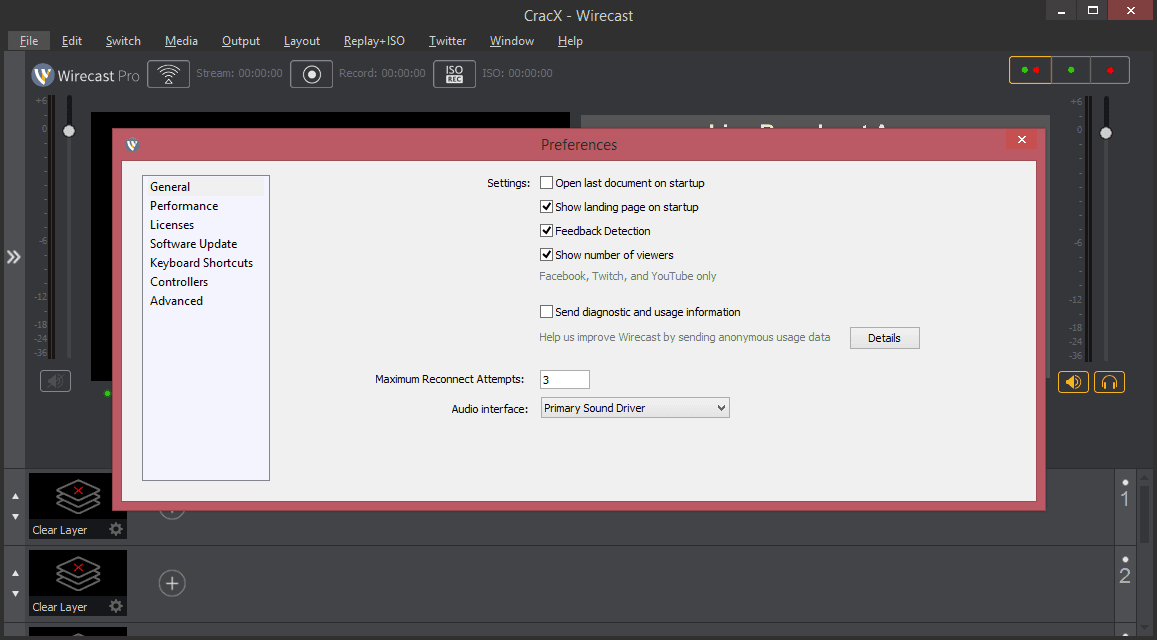Toggle Feedback Detection checkbox

[546, 230]
